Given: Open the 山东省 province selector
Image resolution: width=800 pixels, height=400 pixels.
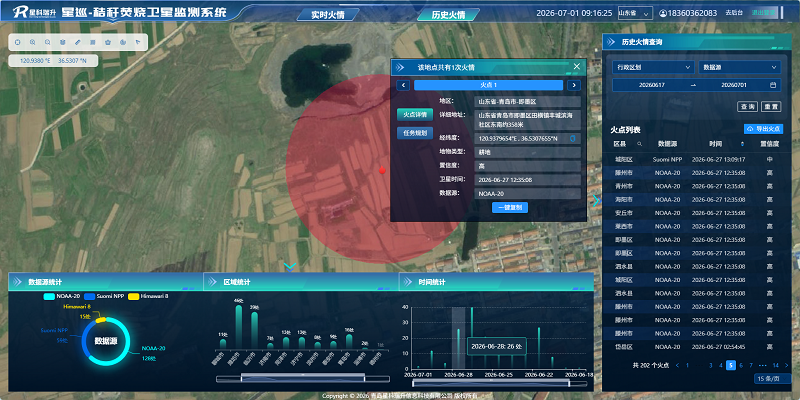Looking at the screenshot, I should (635, 13).
